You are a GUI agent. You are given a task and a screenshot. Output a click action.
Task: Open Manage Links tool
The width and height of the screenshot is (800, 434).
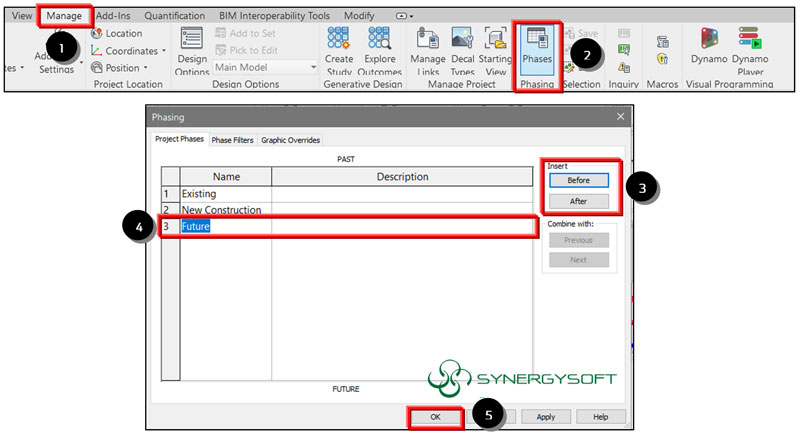coord(428,52)
